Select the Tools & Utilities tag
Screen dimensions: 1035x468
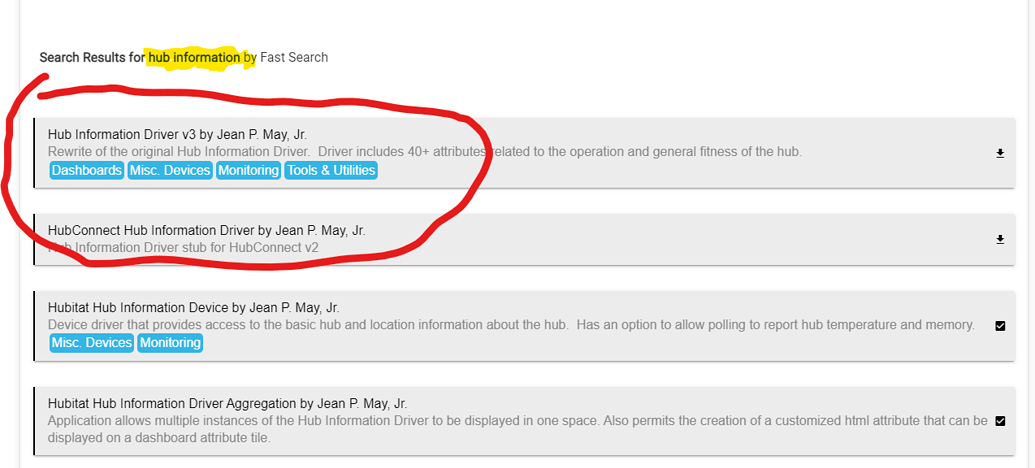(x=331, y=170)
